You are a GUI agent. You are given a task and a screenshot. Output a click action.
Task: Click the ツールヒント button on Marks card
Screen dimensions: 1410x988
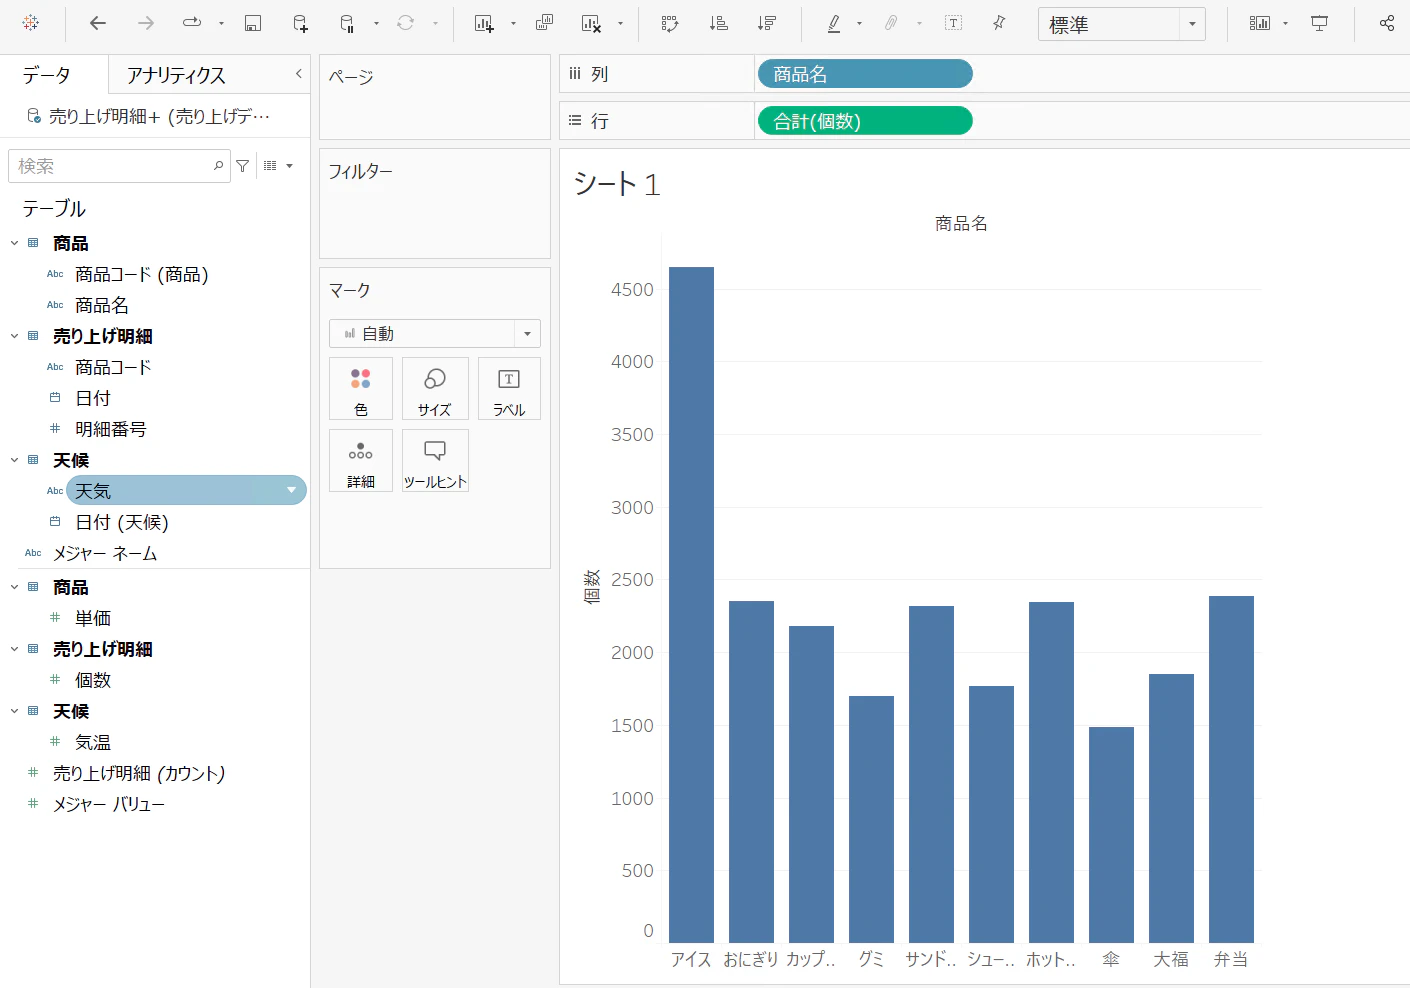[435, 461]
